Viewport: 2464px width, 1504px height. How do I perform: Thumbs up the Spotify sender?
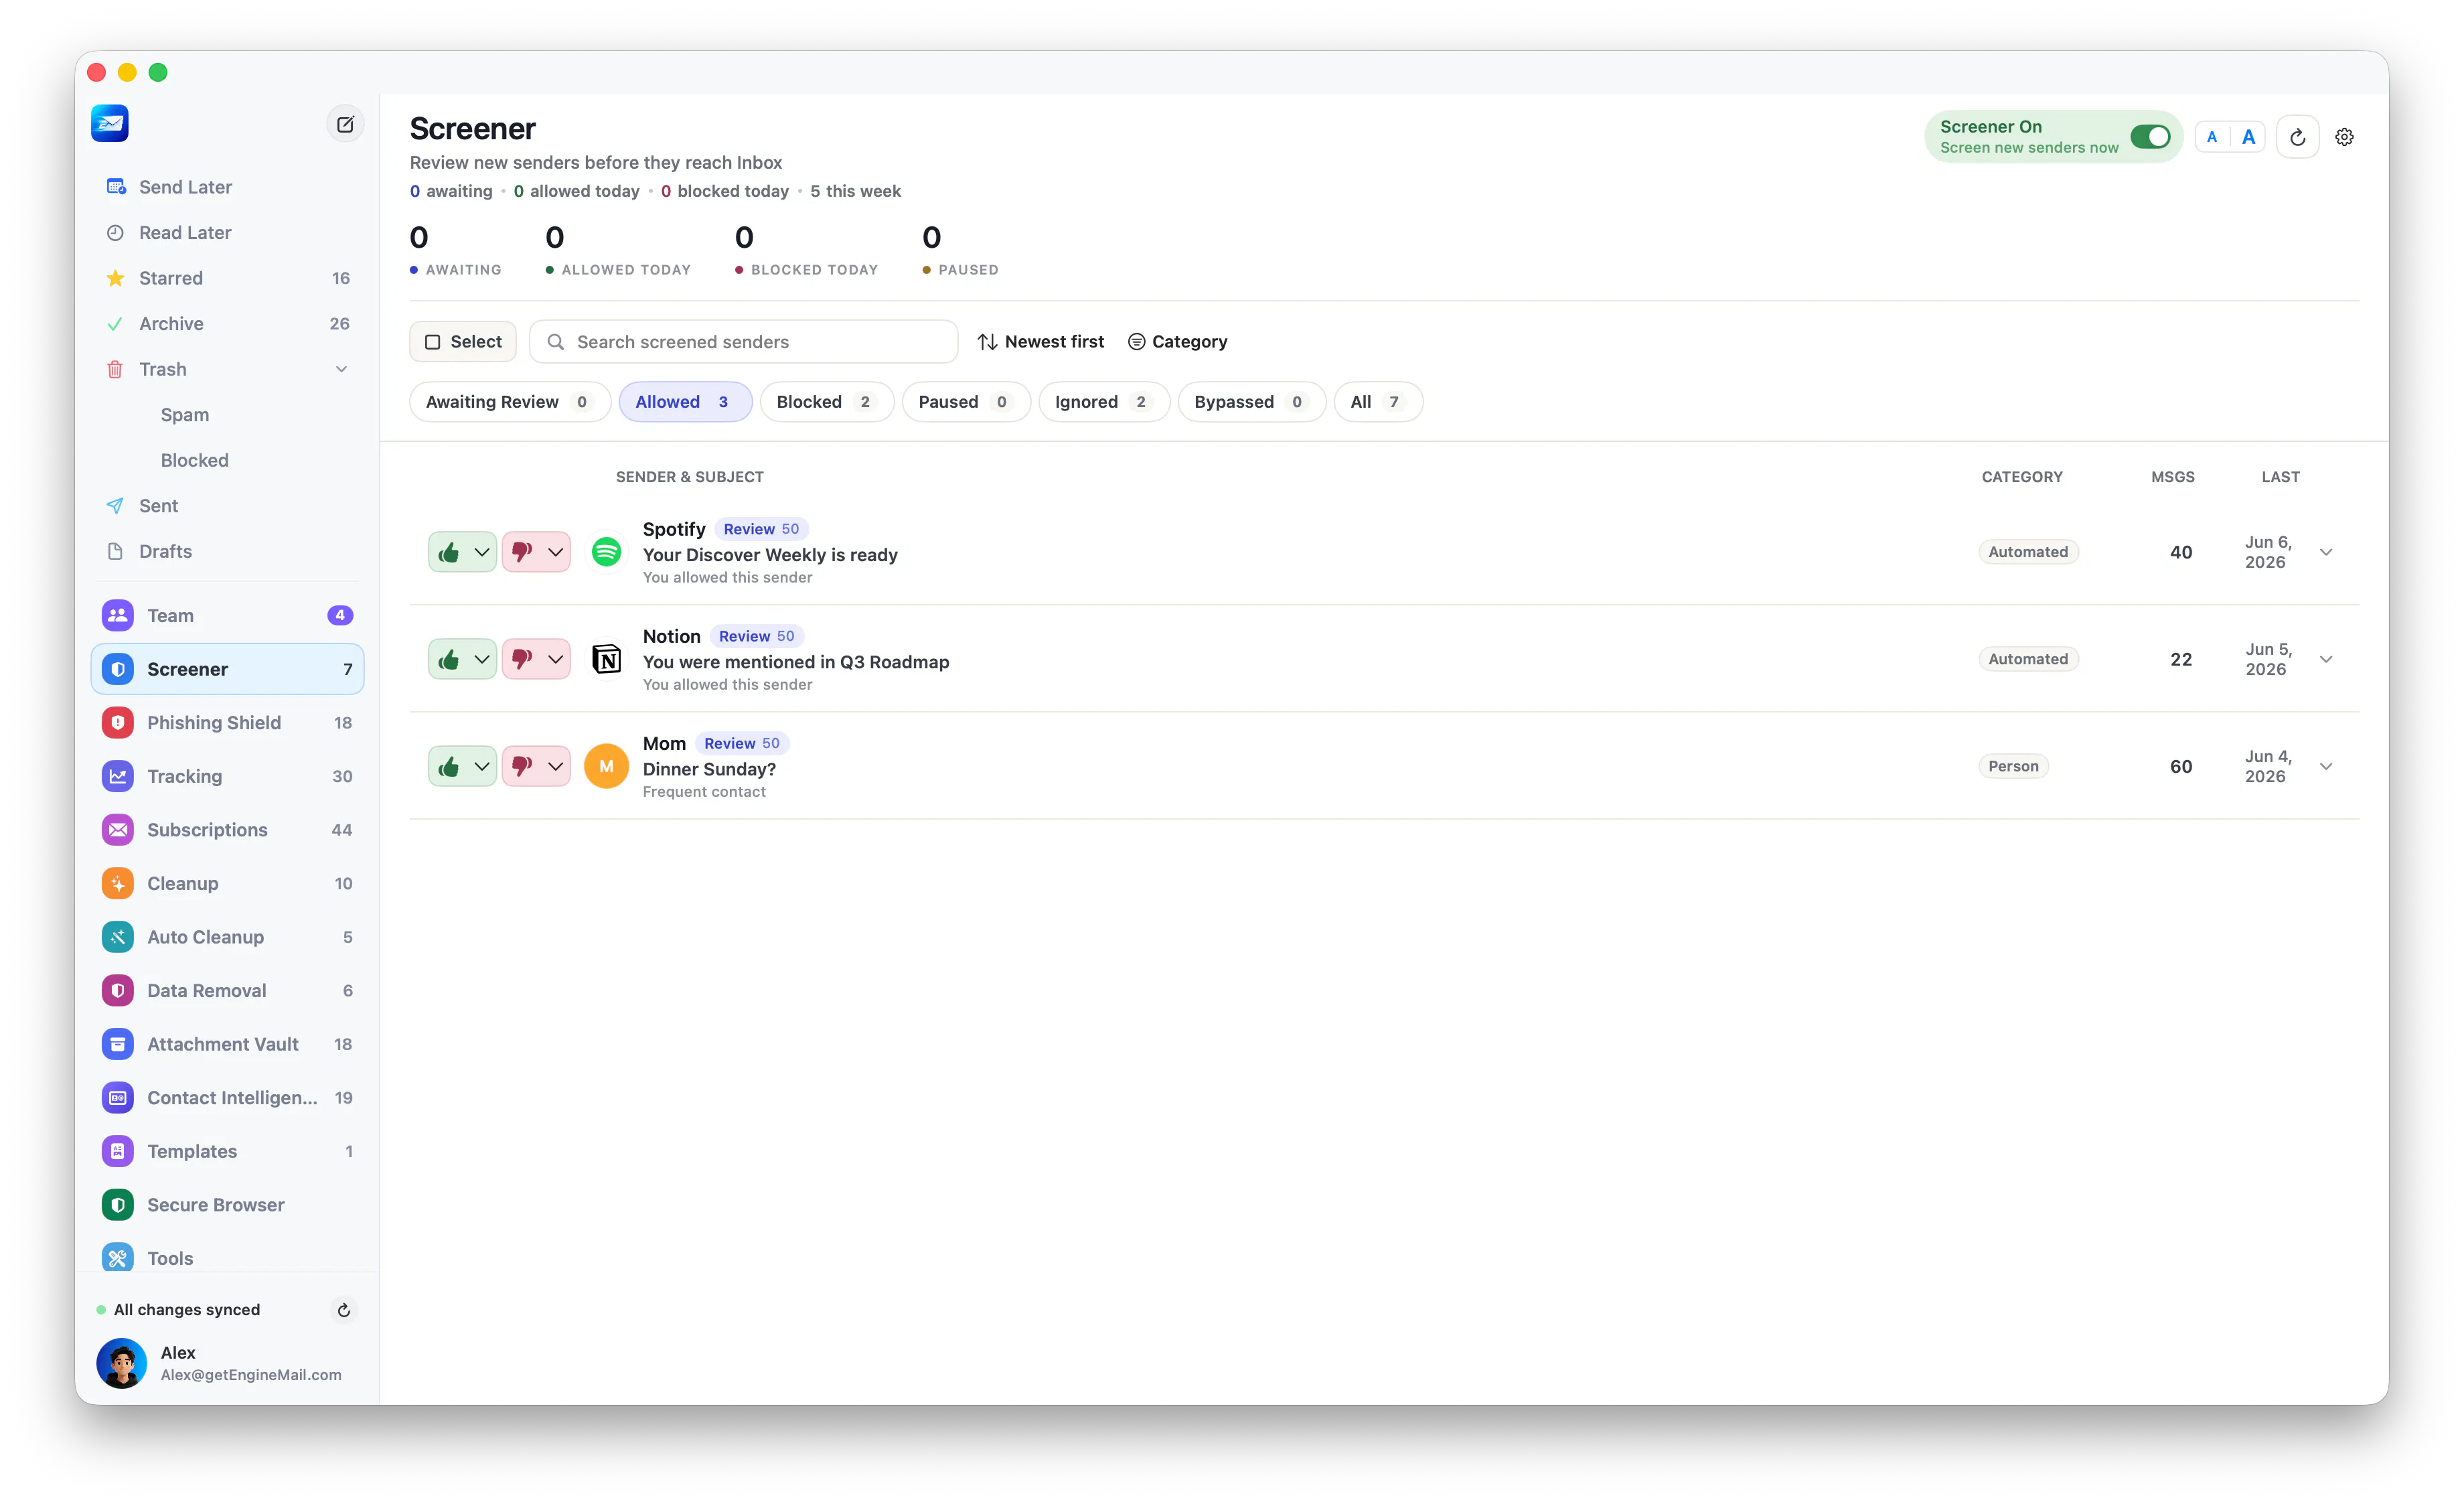[x=449, y=552]
